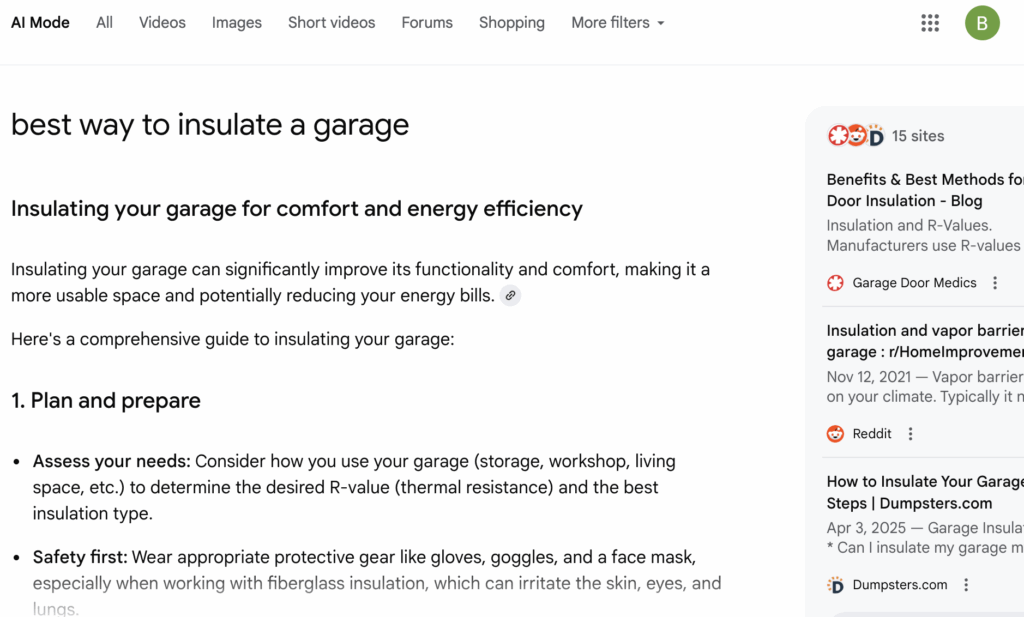The width and height of the screenshot is (1024, 617).
Task: Click the Reddit favicon in sources
Action: (836, 434)
